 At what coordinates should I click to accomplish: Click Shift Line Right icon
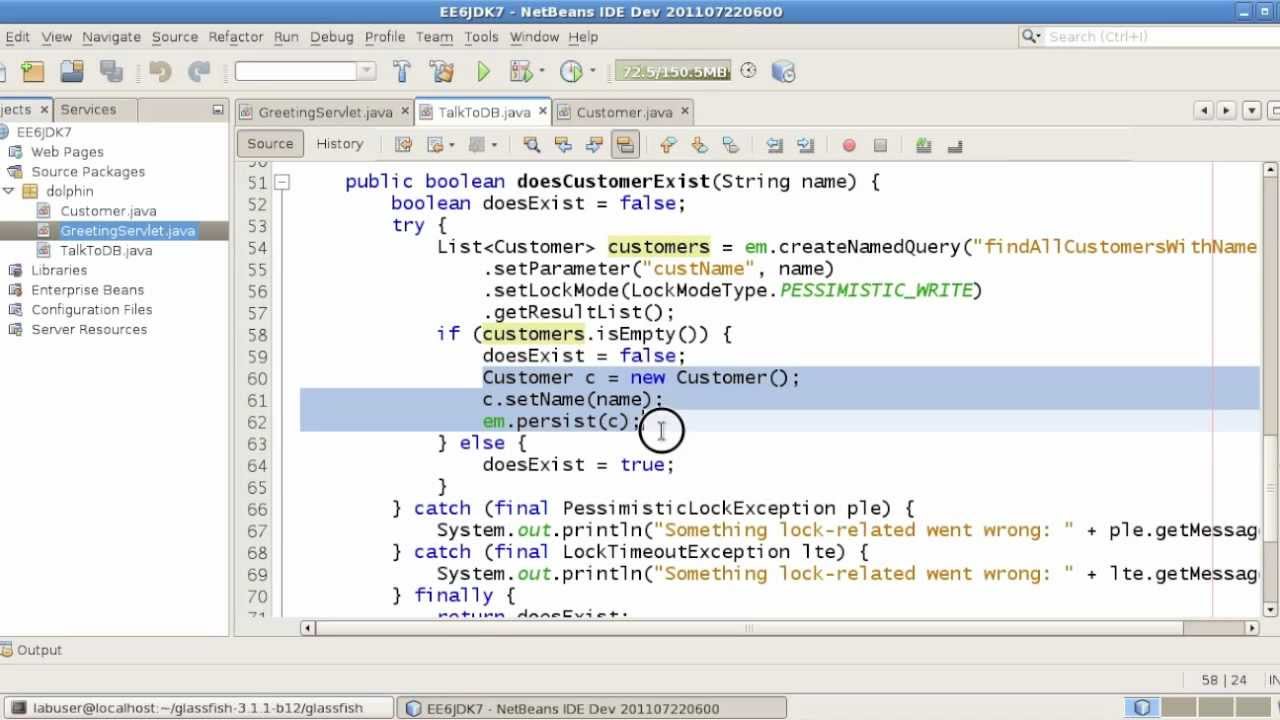pyautogui.click(x=805, y=145)
